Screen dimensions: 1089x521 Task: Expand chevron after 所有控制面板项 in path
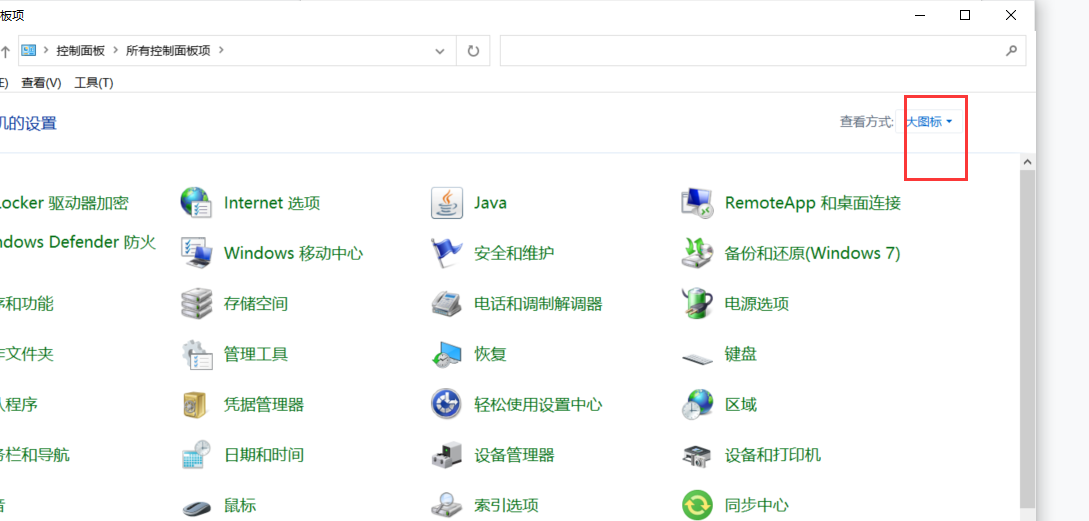coord(222,50)
